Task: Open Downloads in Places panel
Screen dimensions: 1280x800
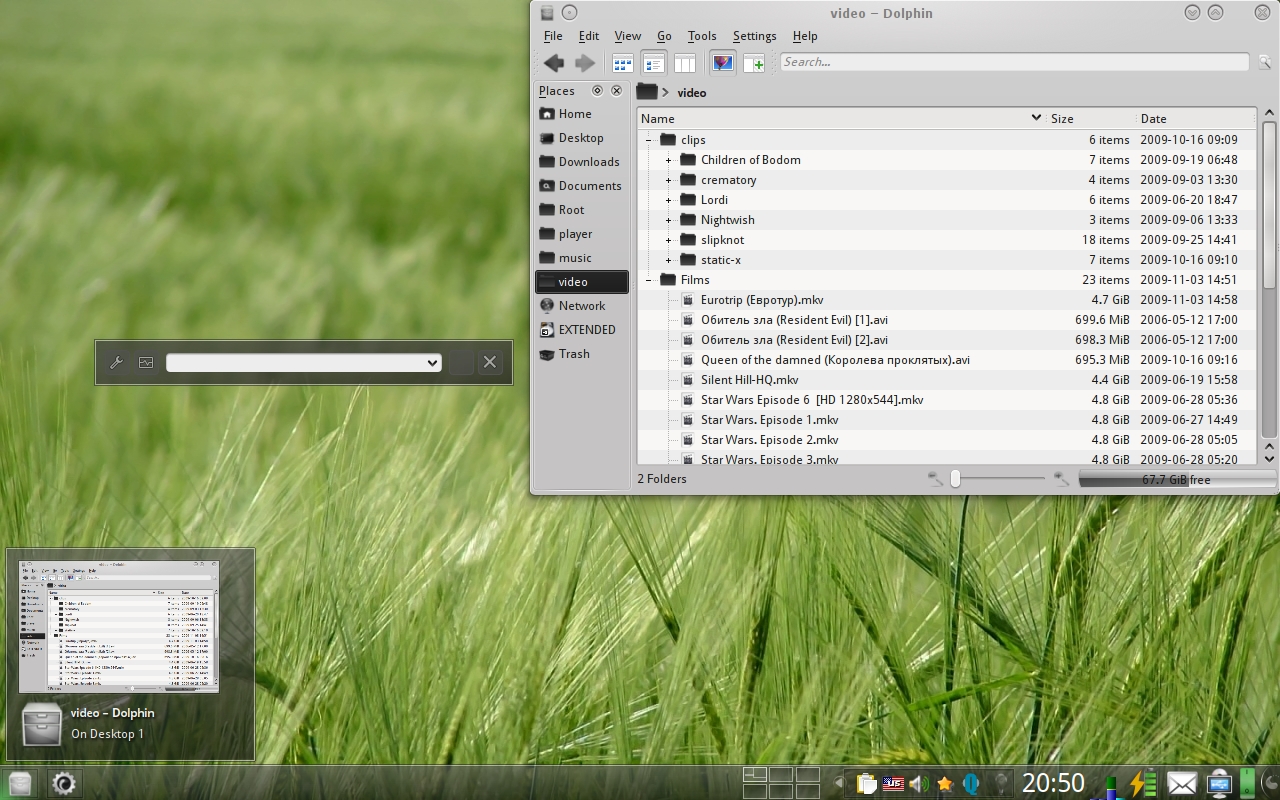Action: pyautogui.click(x=582, y=162)
